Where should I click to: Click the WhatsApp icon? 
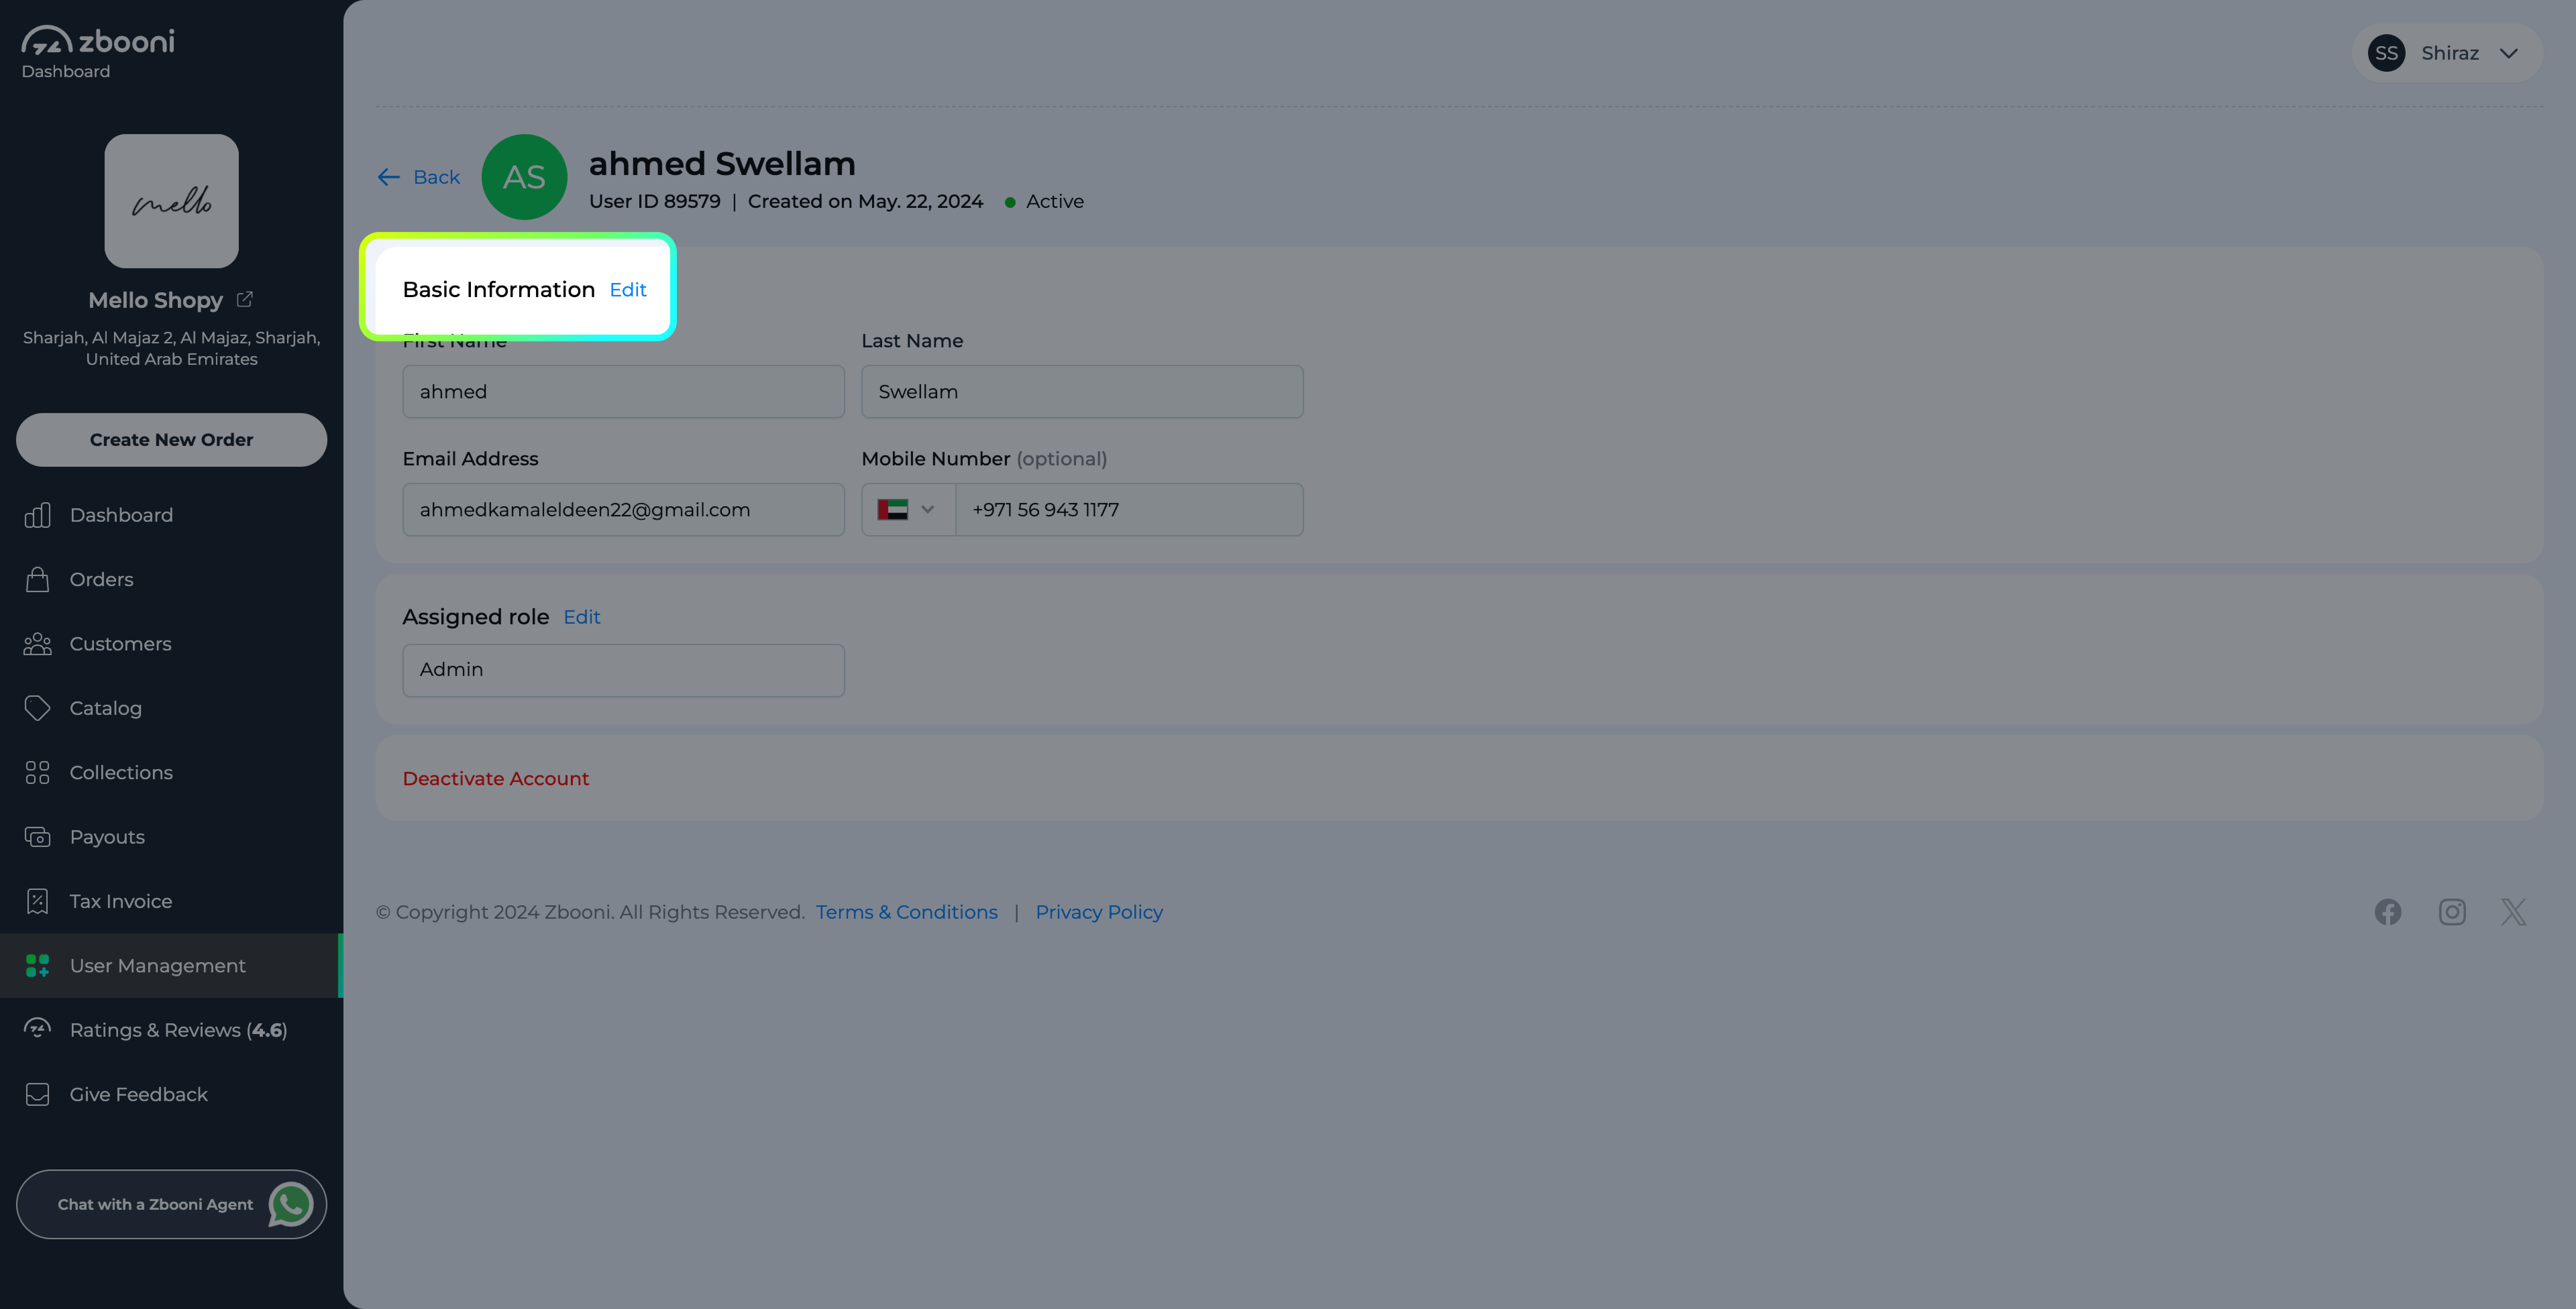[x=291, y=1204]
